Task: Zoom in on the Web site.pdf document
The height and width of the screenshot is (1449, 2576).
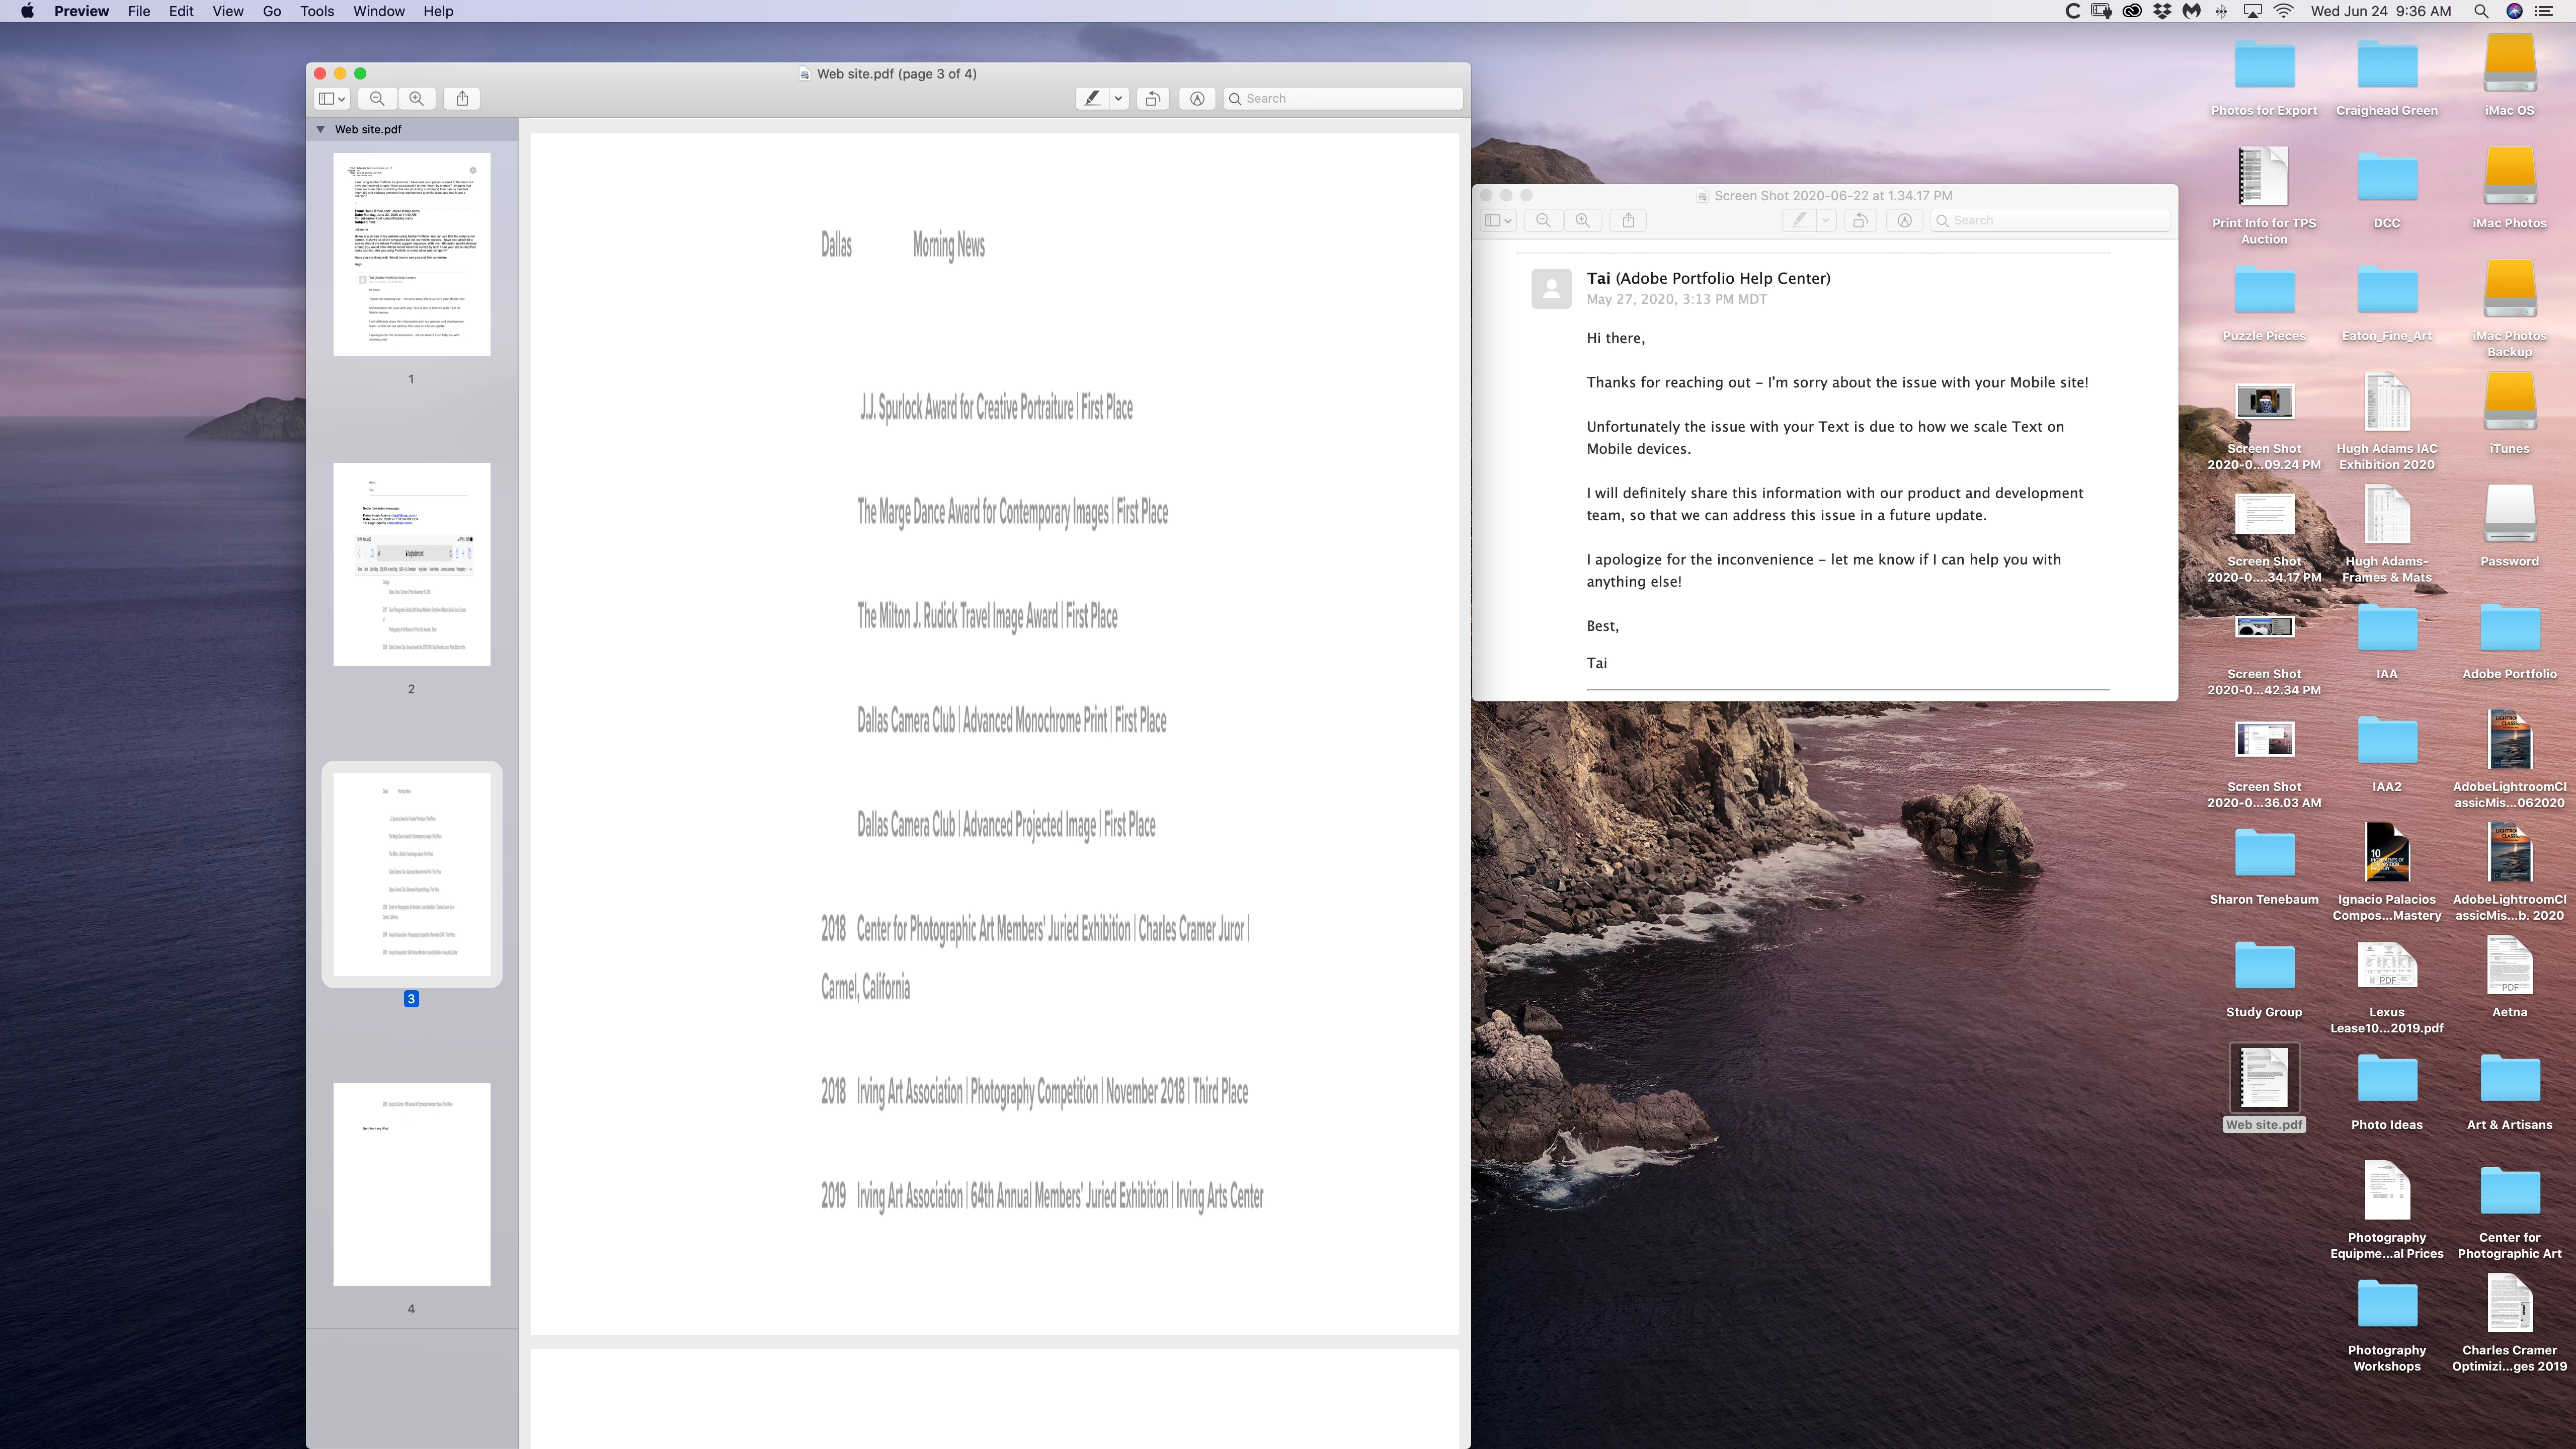Action: 416,98
